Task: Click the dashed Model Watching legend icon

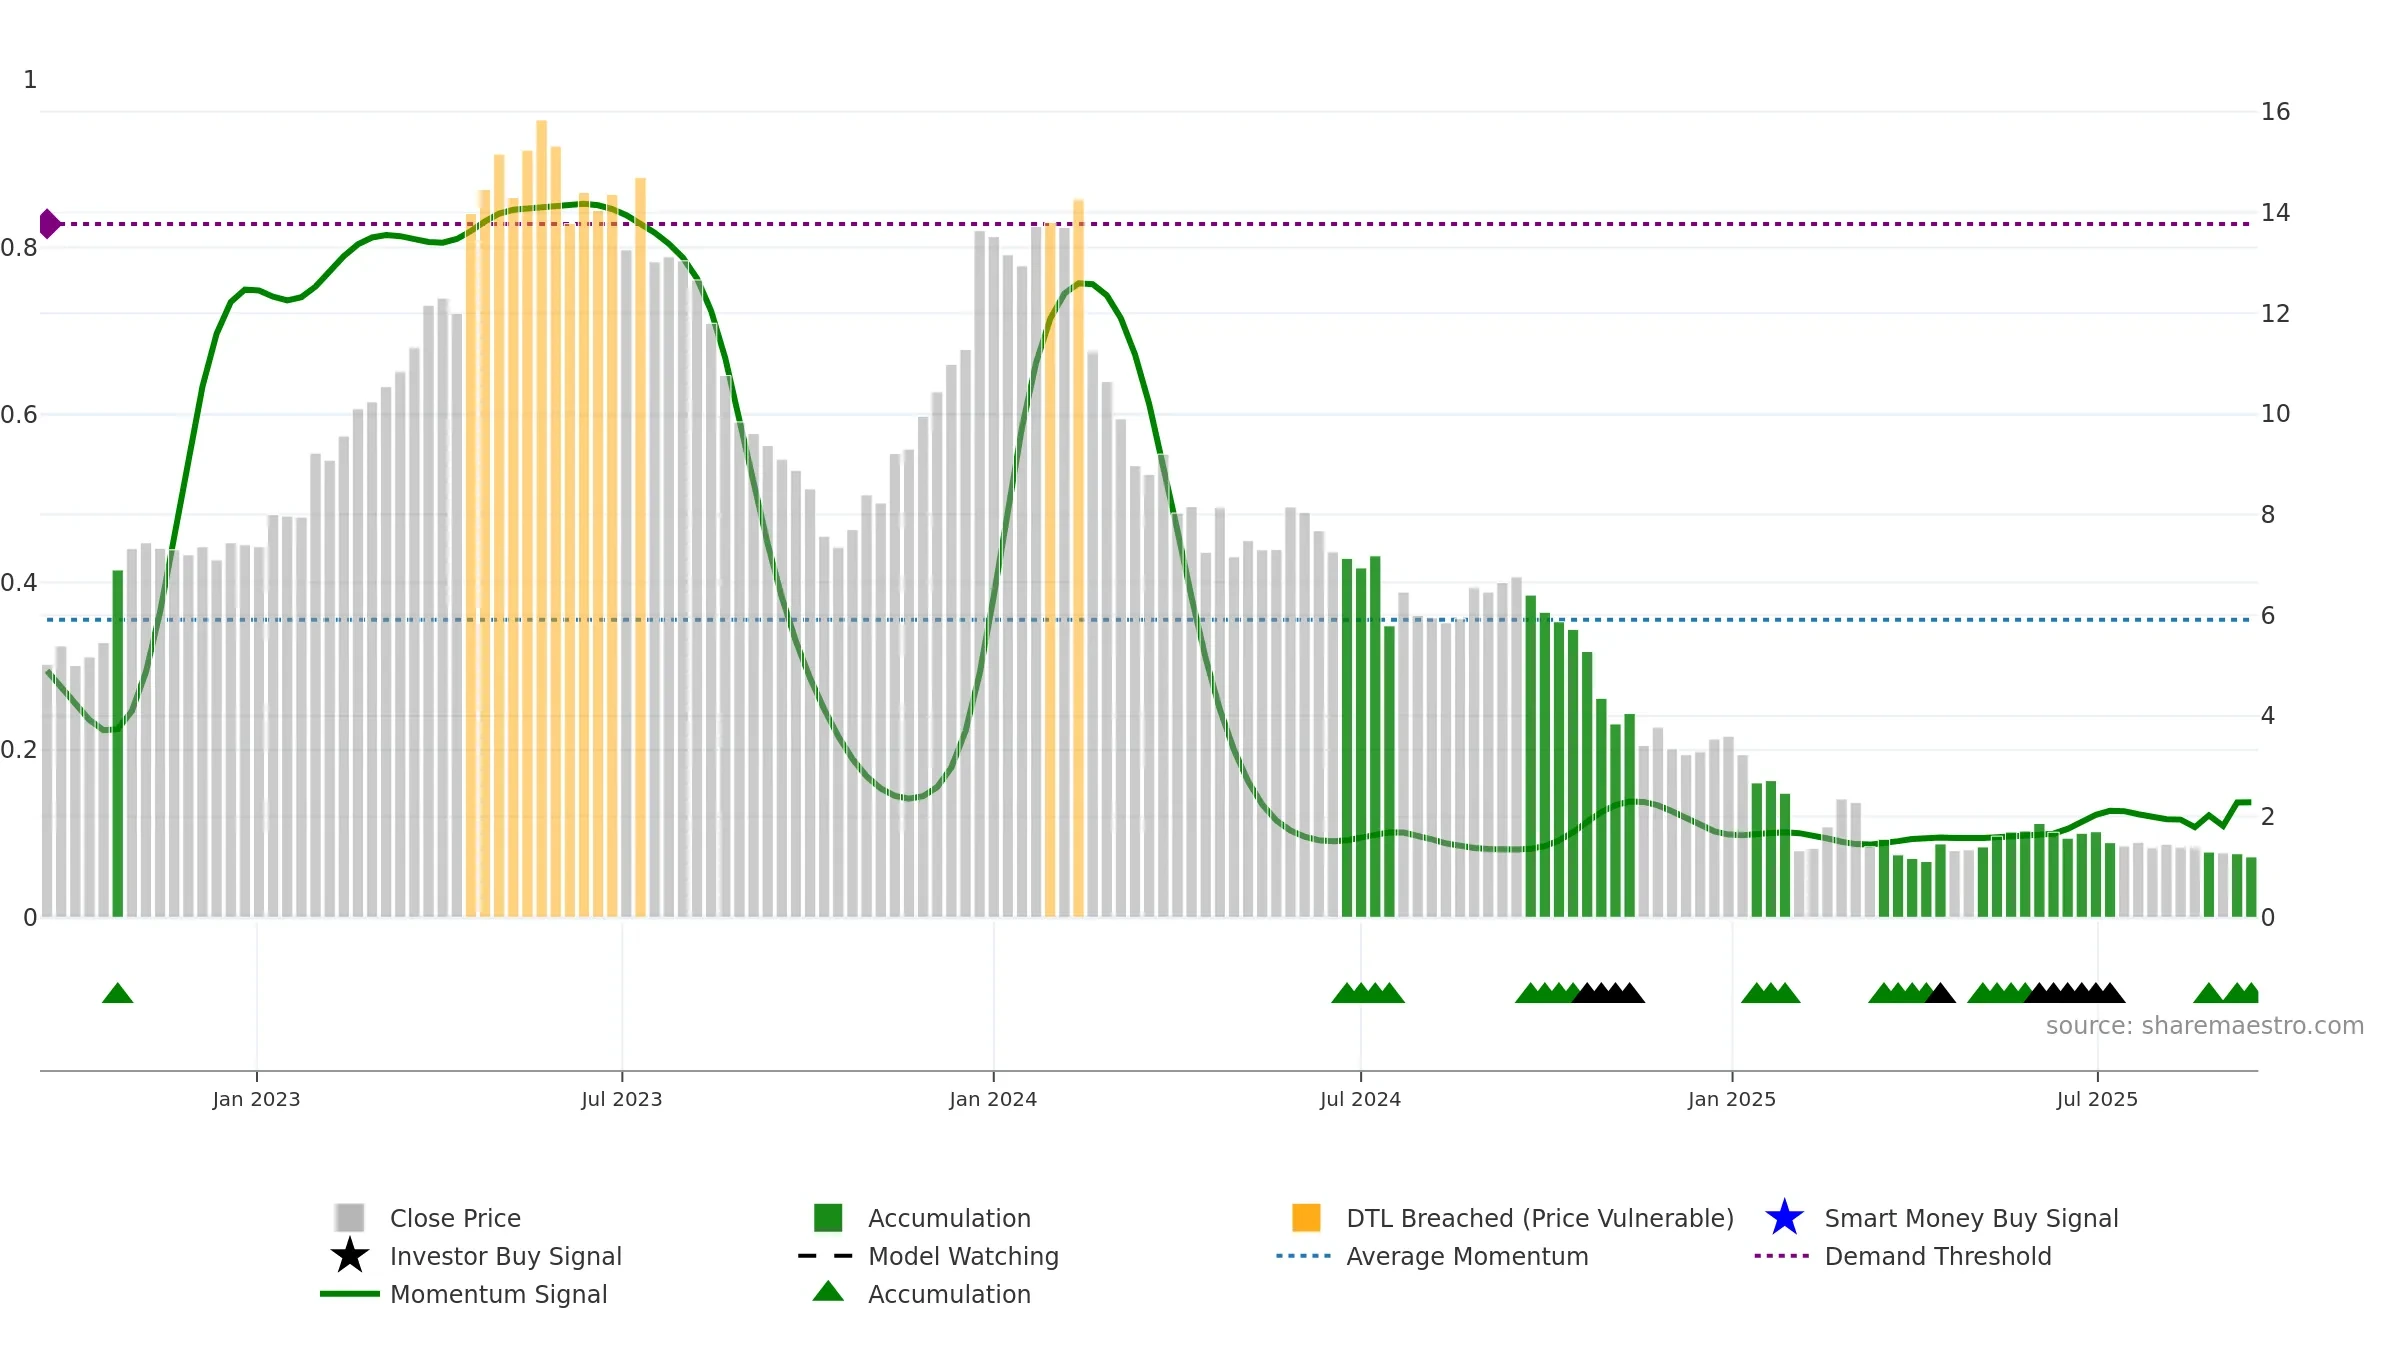Action: pyautogui.click(x=826, y=1256)
